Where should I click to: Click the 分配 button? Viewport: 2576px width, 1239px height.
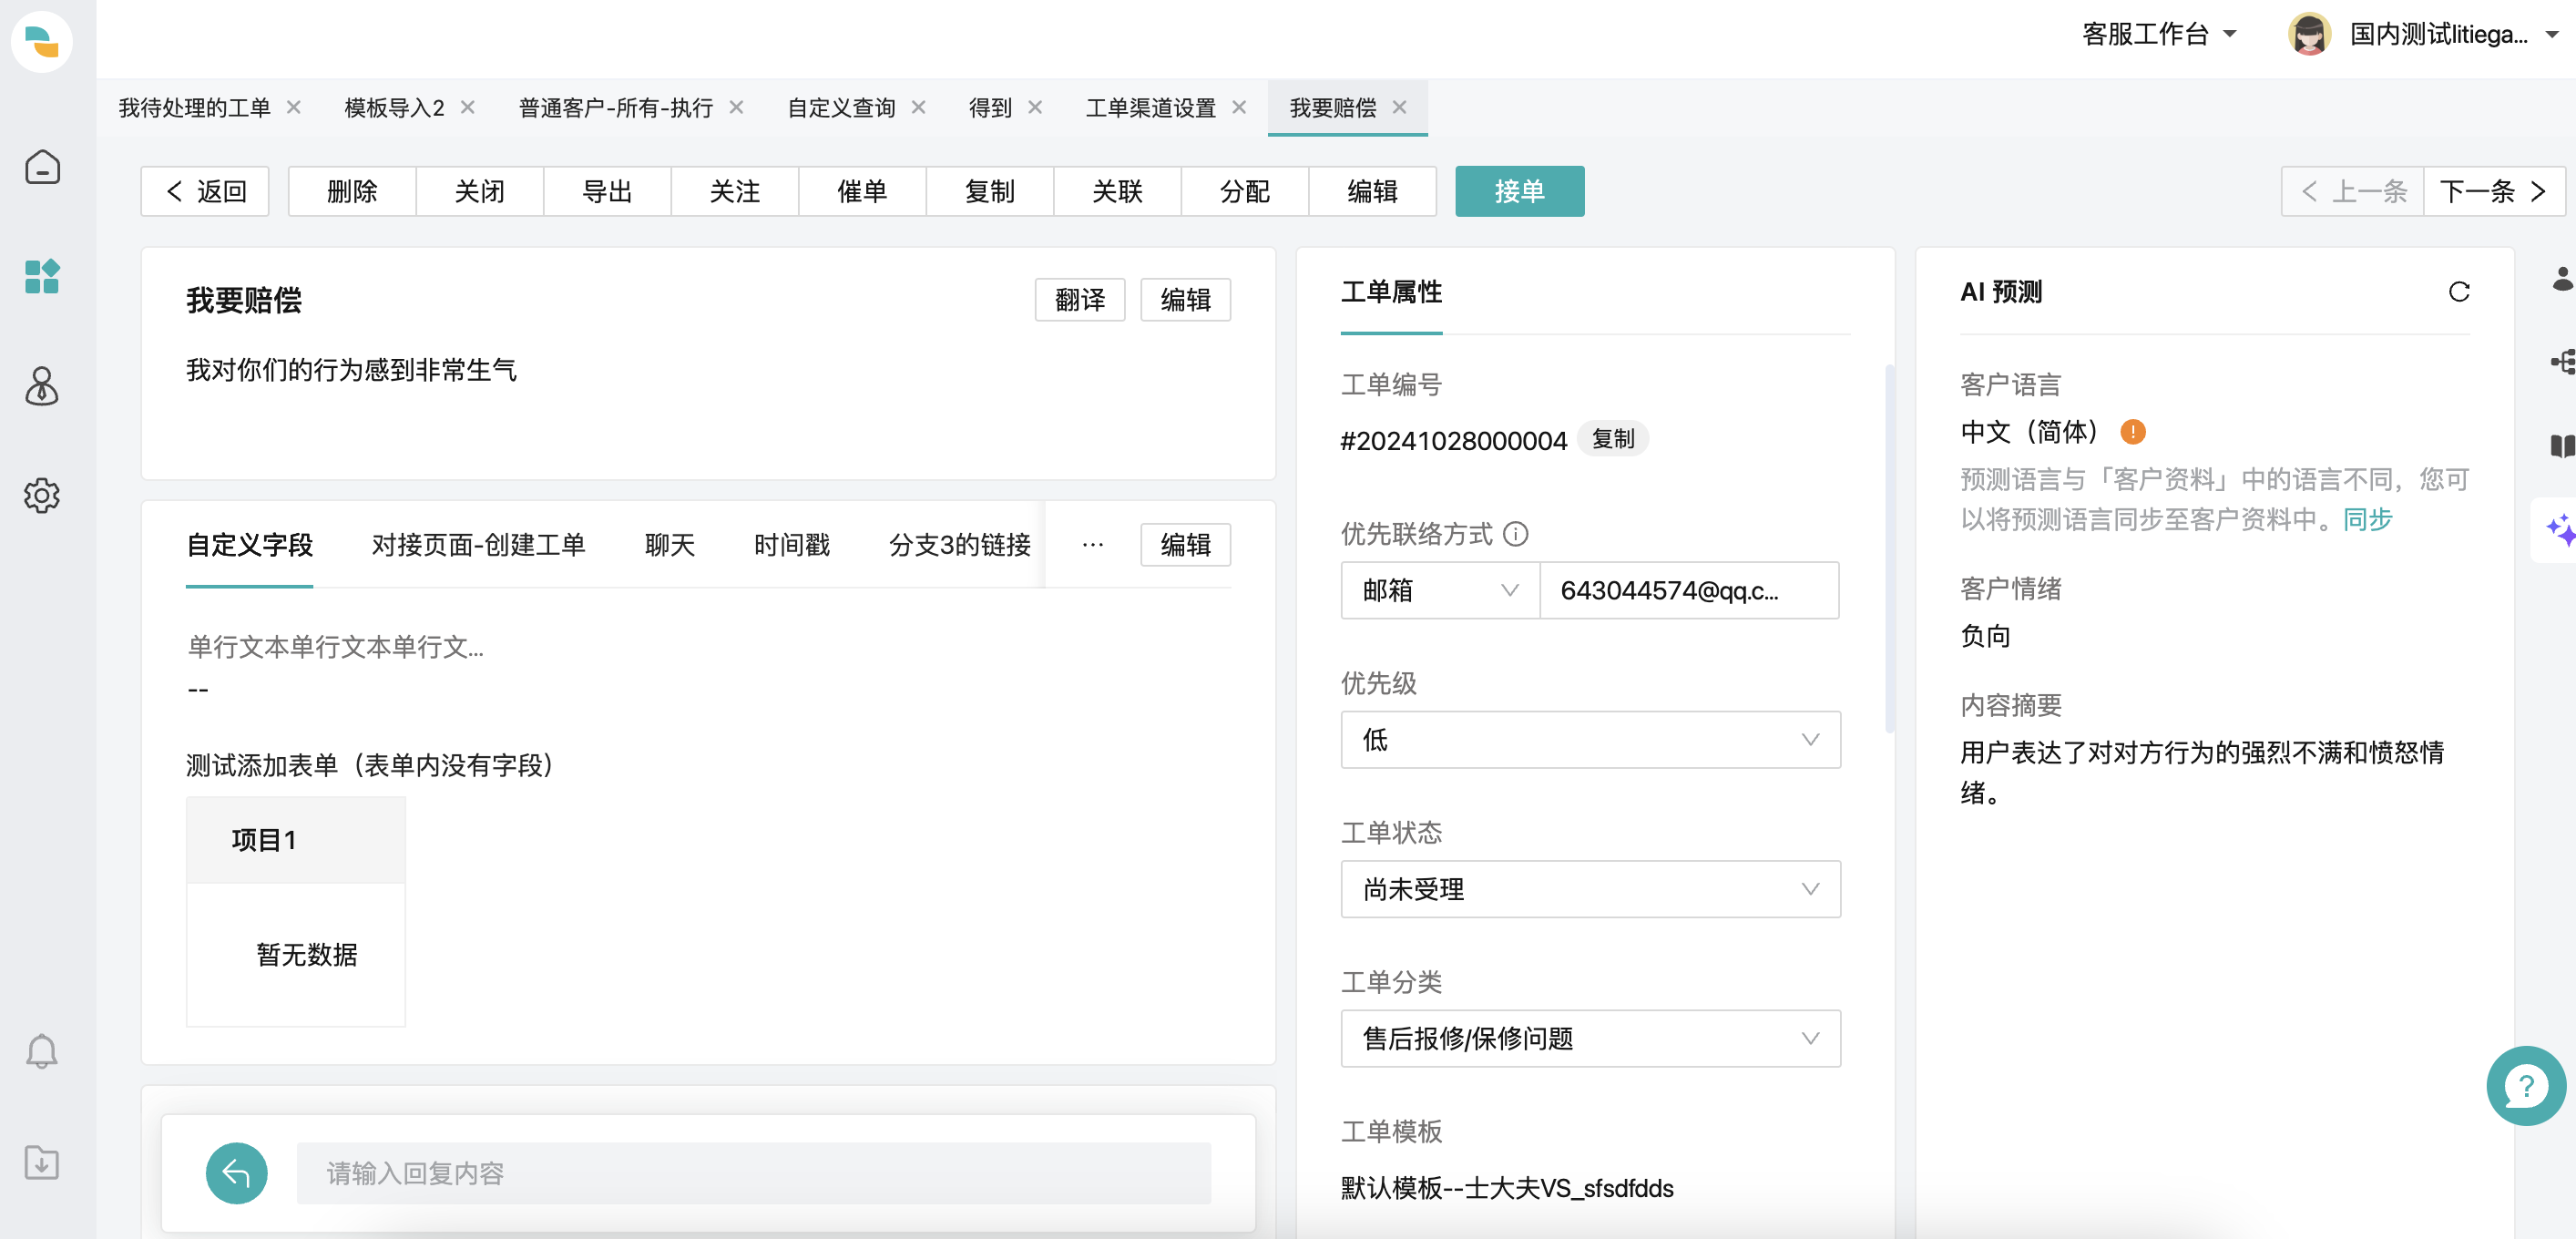1245,191
